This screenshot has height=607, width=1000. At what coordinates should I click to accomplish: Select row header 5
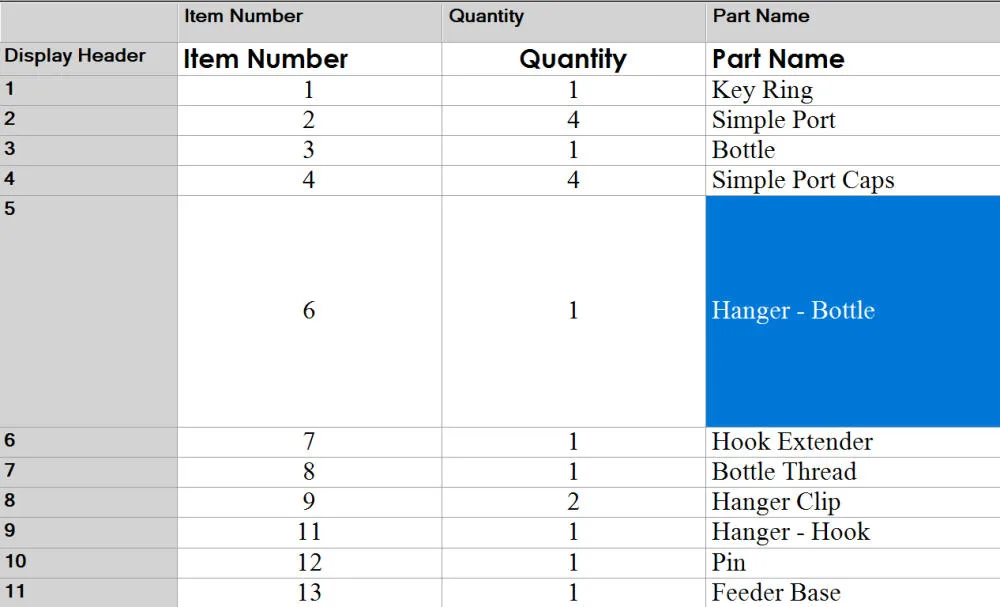89,311
